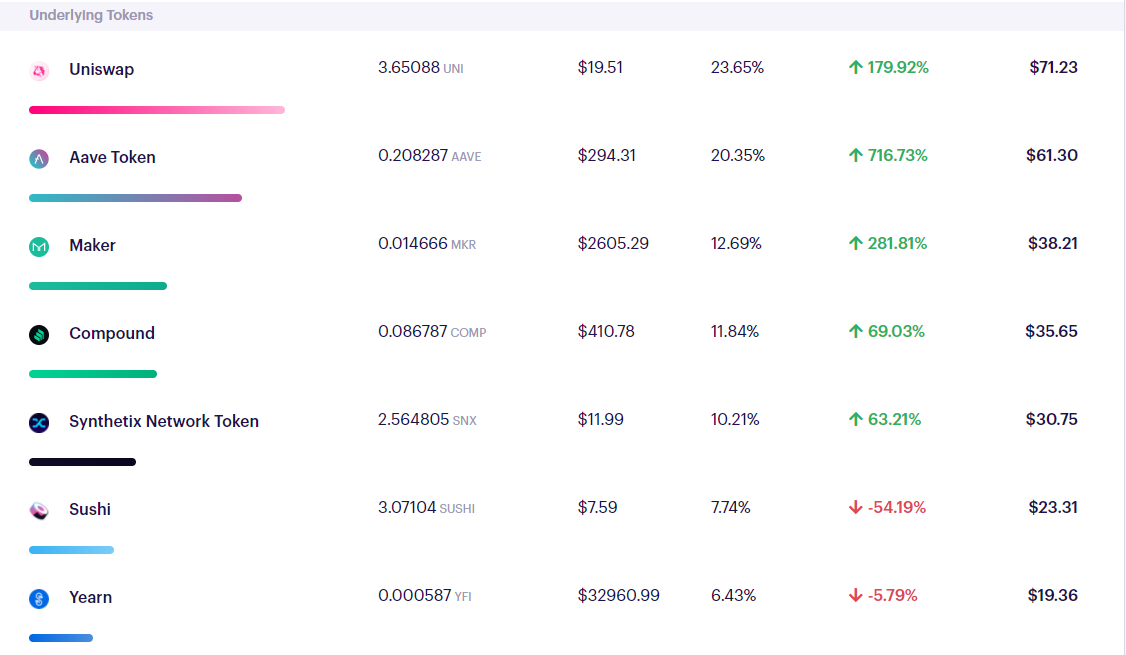
Task: Click the $19.51 Uniswap price
Action: 600,68
